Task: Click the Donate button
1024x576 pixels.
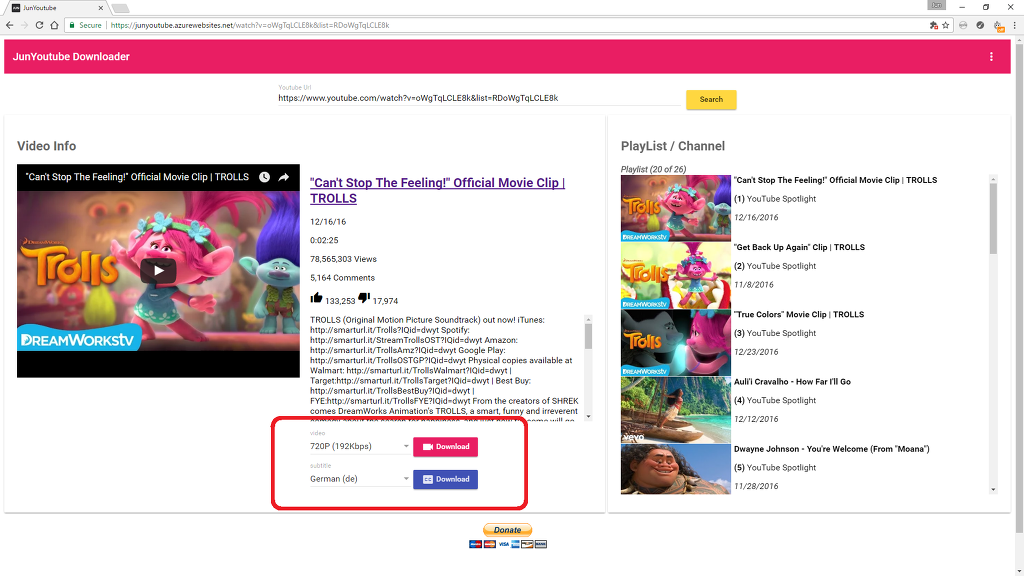Action: point(507,530)
